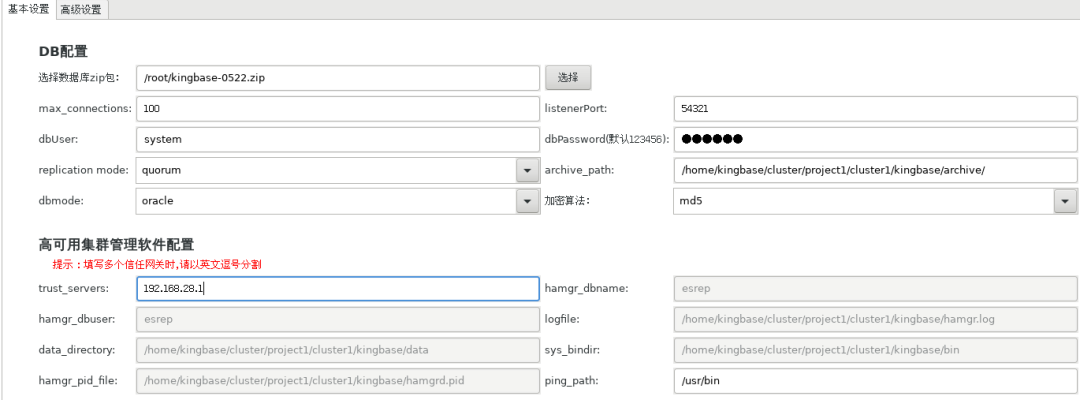Click the archive_path input field
The width and height of the screenshot is (1080, 400).
click(875, 170)
